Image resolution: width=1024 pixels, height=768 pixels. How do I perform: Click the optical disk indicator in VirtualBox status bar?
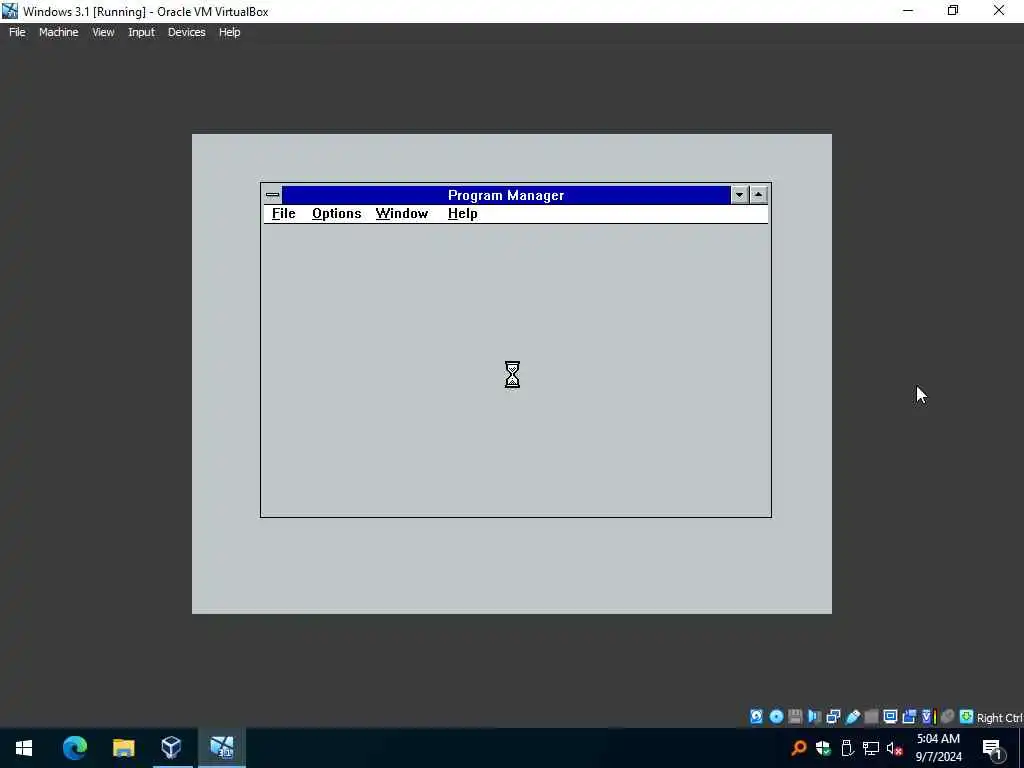776,716
